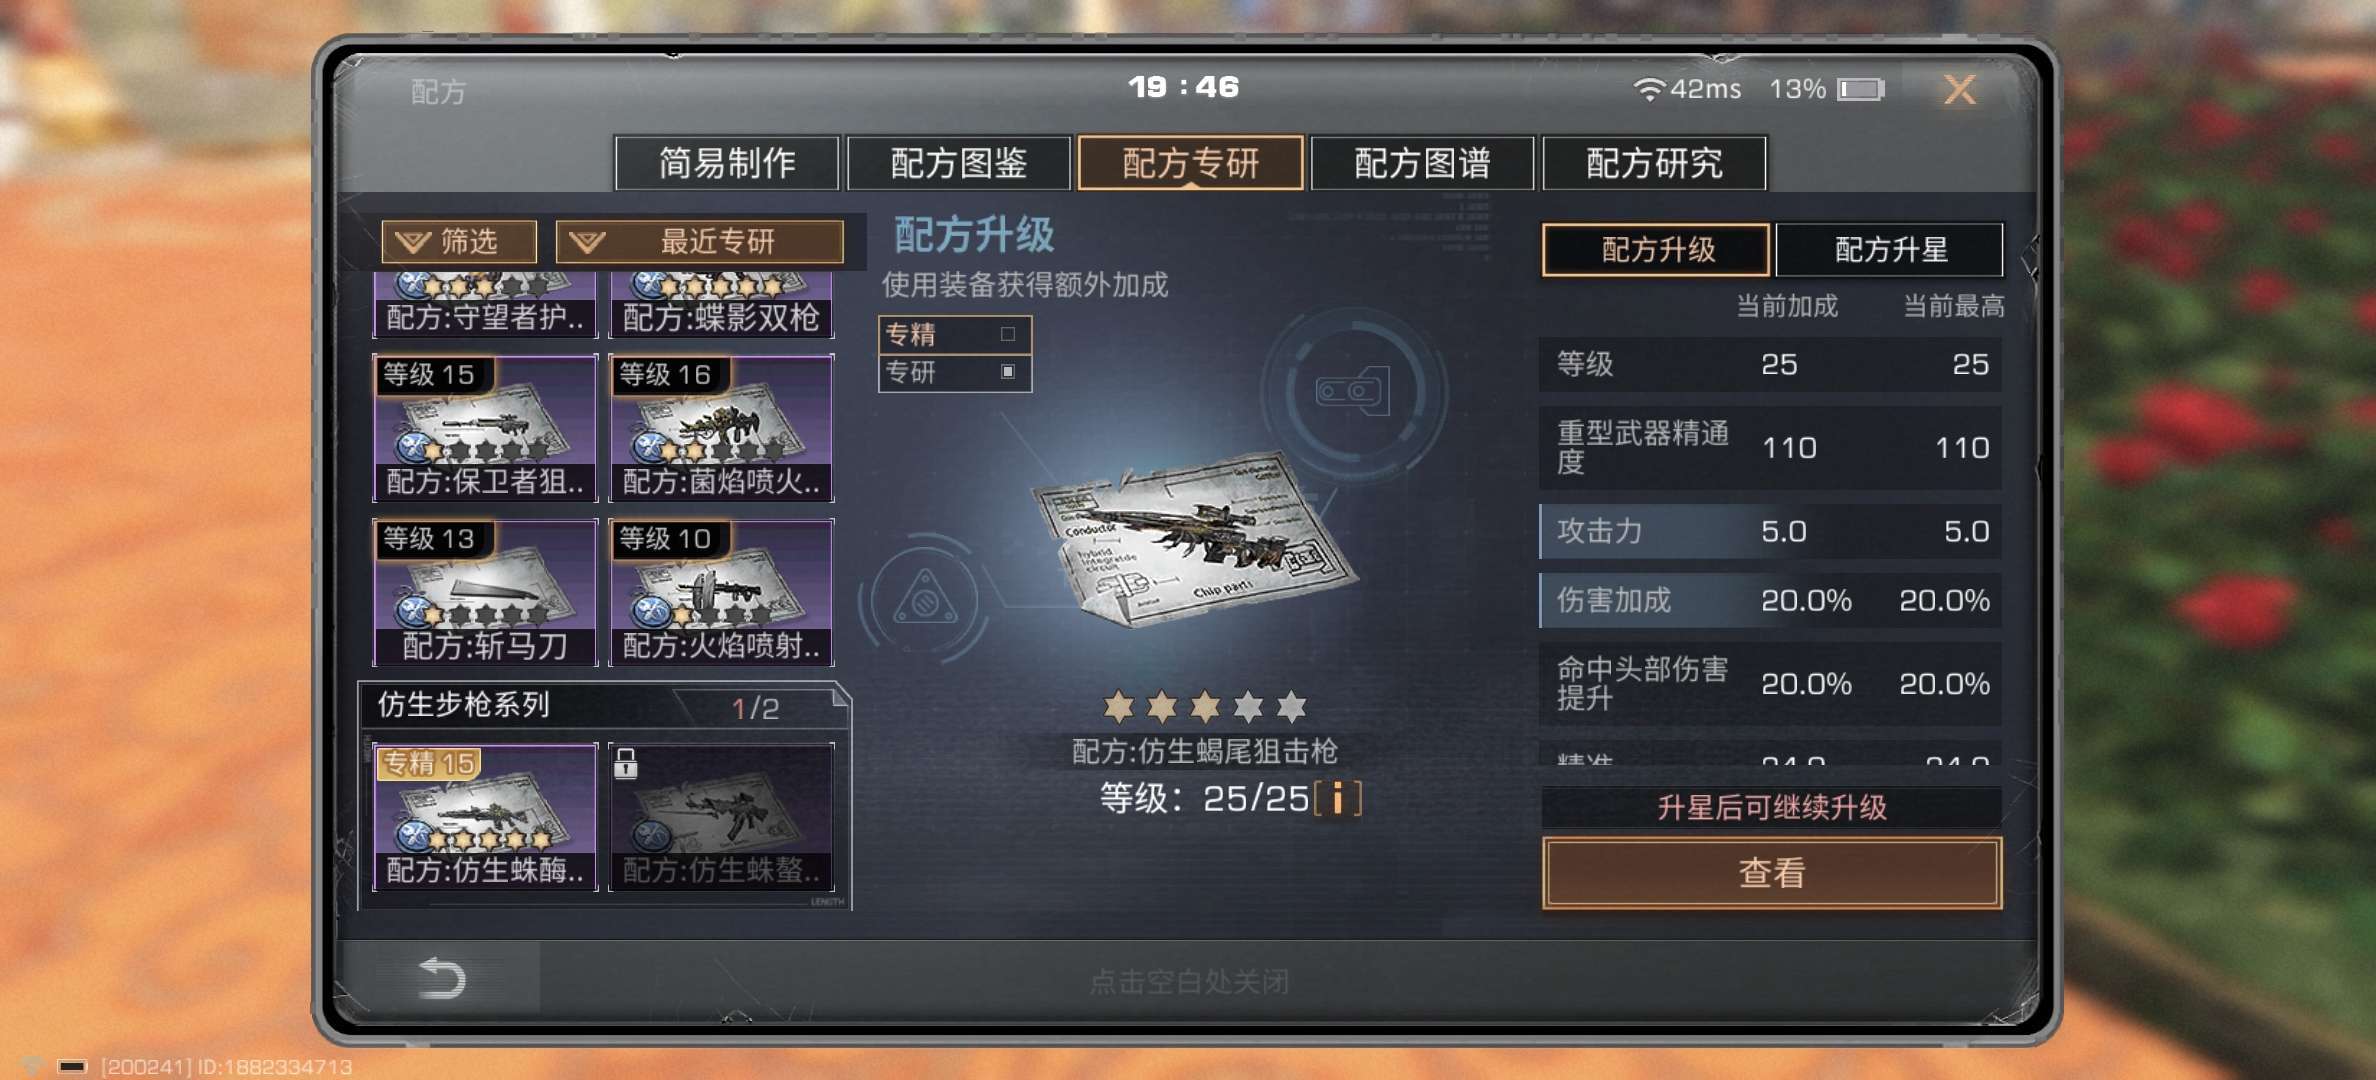Click the battery indicator icon in the header

[1861, 90]
